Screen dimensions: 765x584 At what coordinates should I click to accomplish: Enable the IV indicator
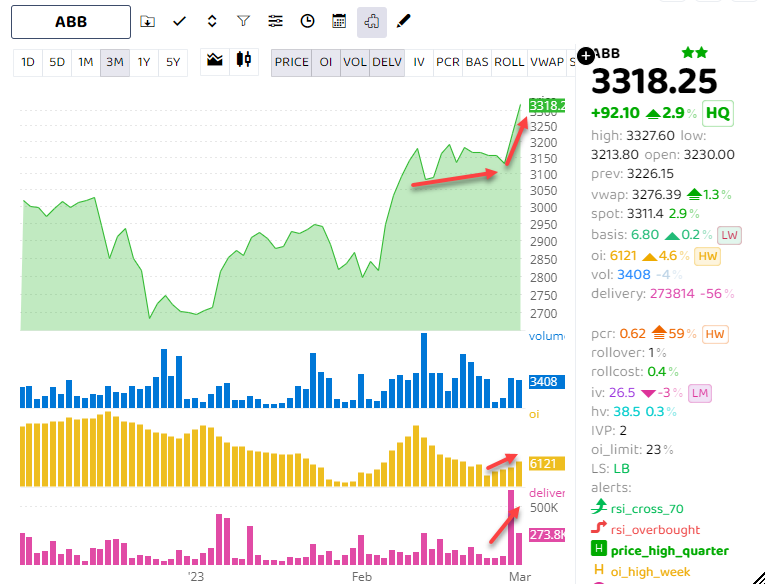(x=419, y=62)
